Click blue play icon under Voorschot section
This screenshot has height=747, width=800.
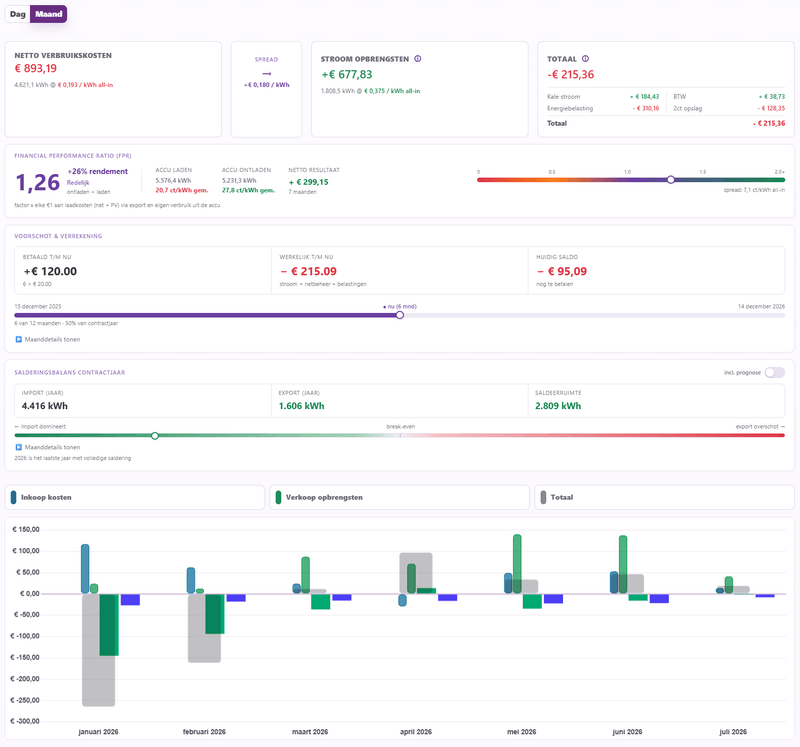[x=18, y=339]
